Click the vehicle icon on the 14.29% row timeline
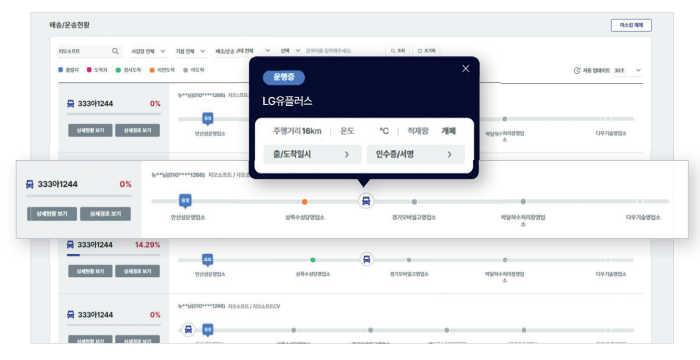The image size is (700, 360). tap(367, 259)
